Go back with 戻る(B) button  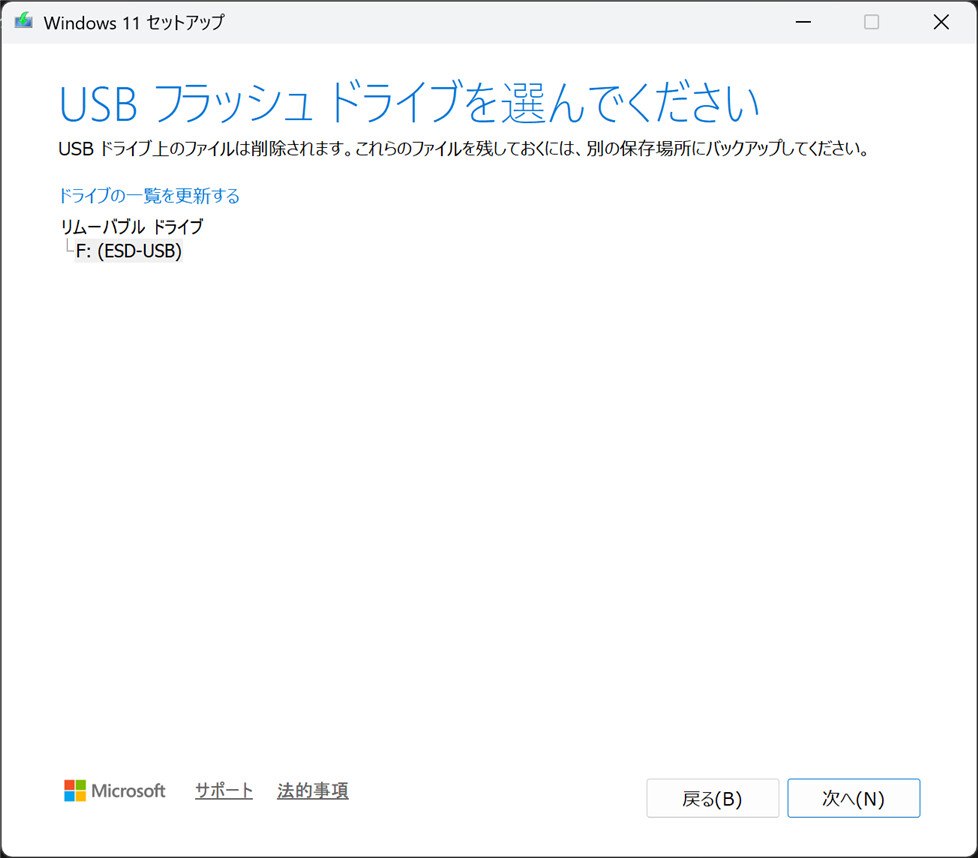(712, 798)
